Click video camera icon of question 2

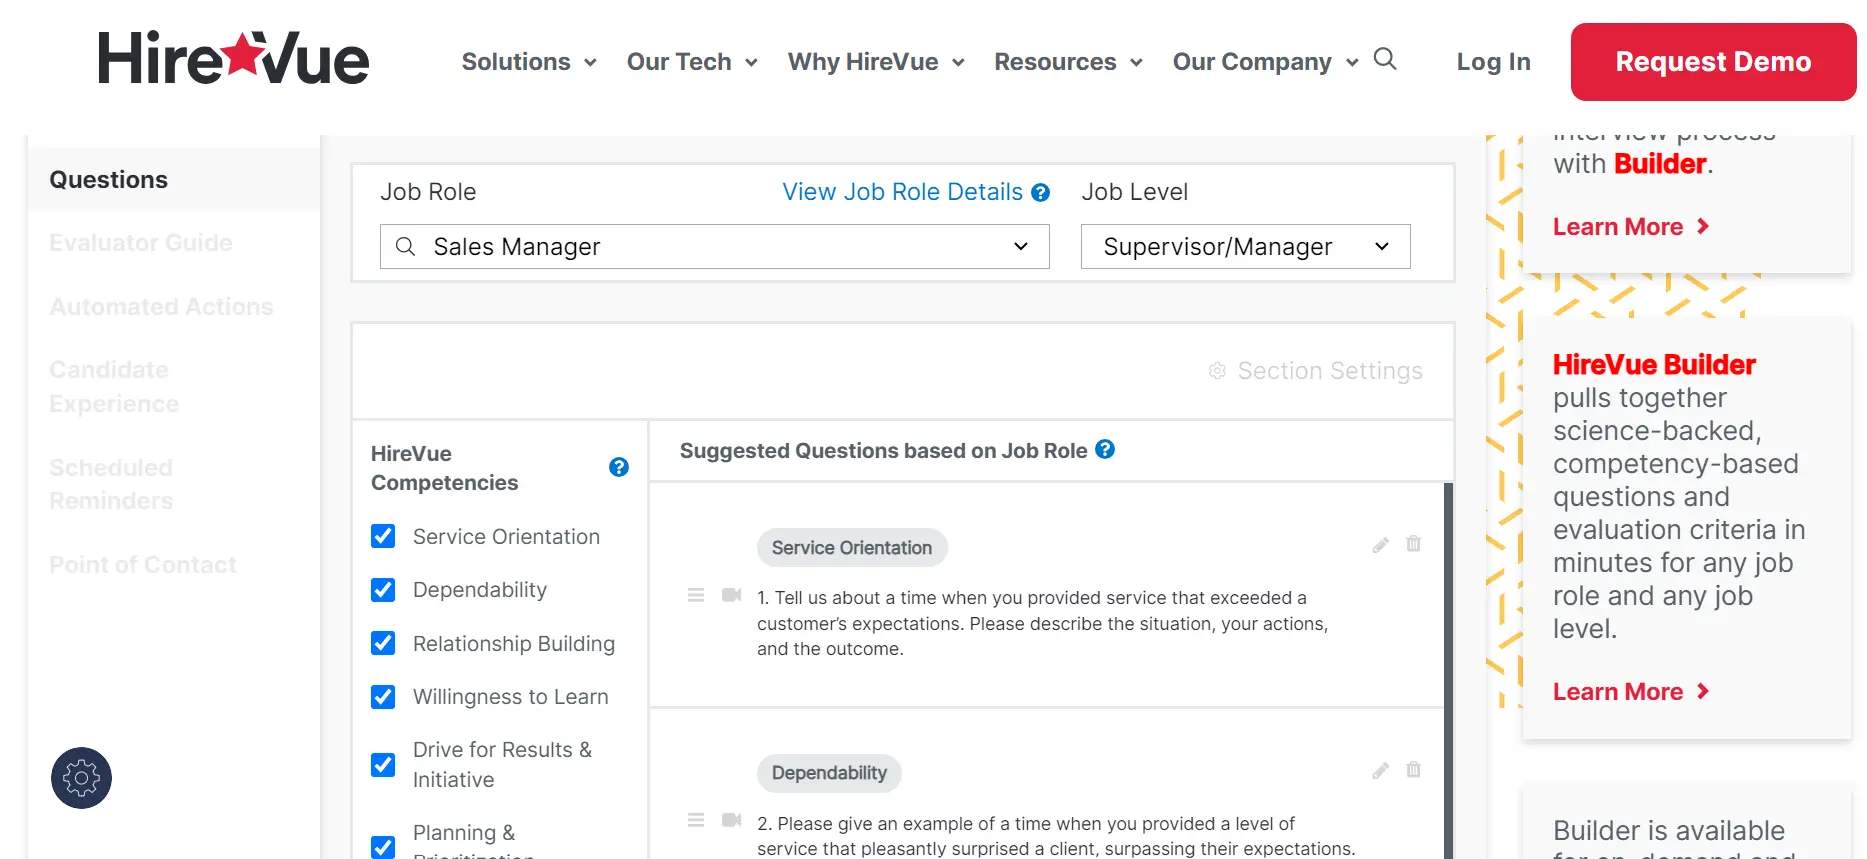731,820
